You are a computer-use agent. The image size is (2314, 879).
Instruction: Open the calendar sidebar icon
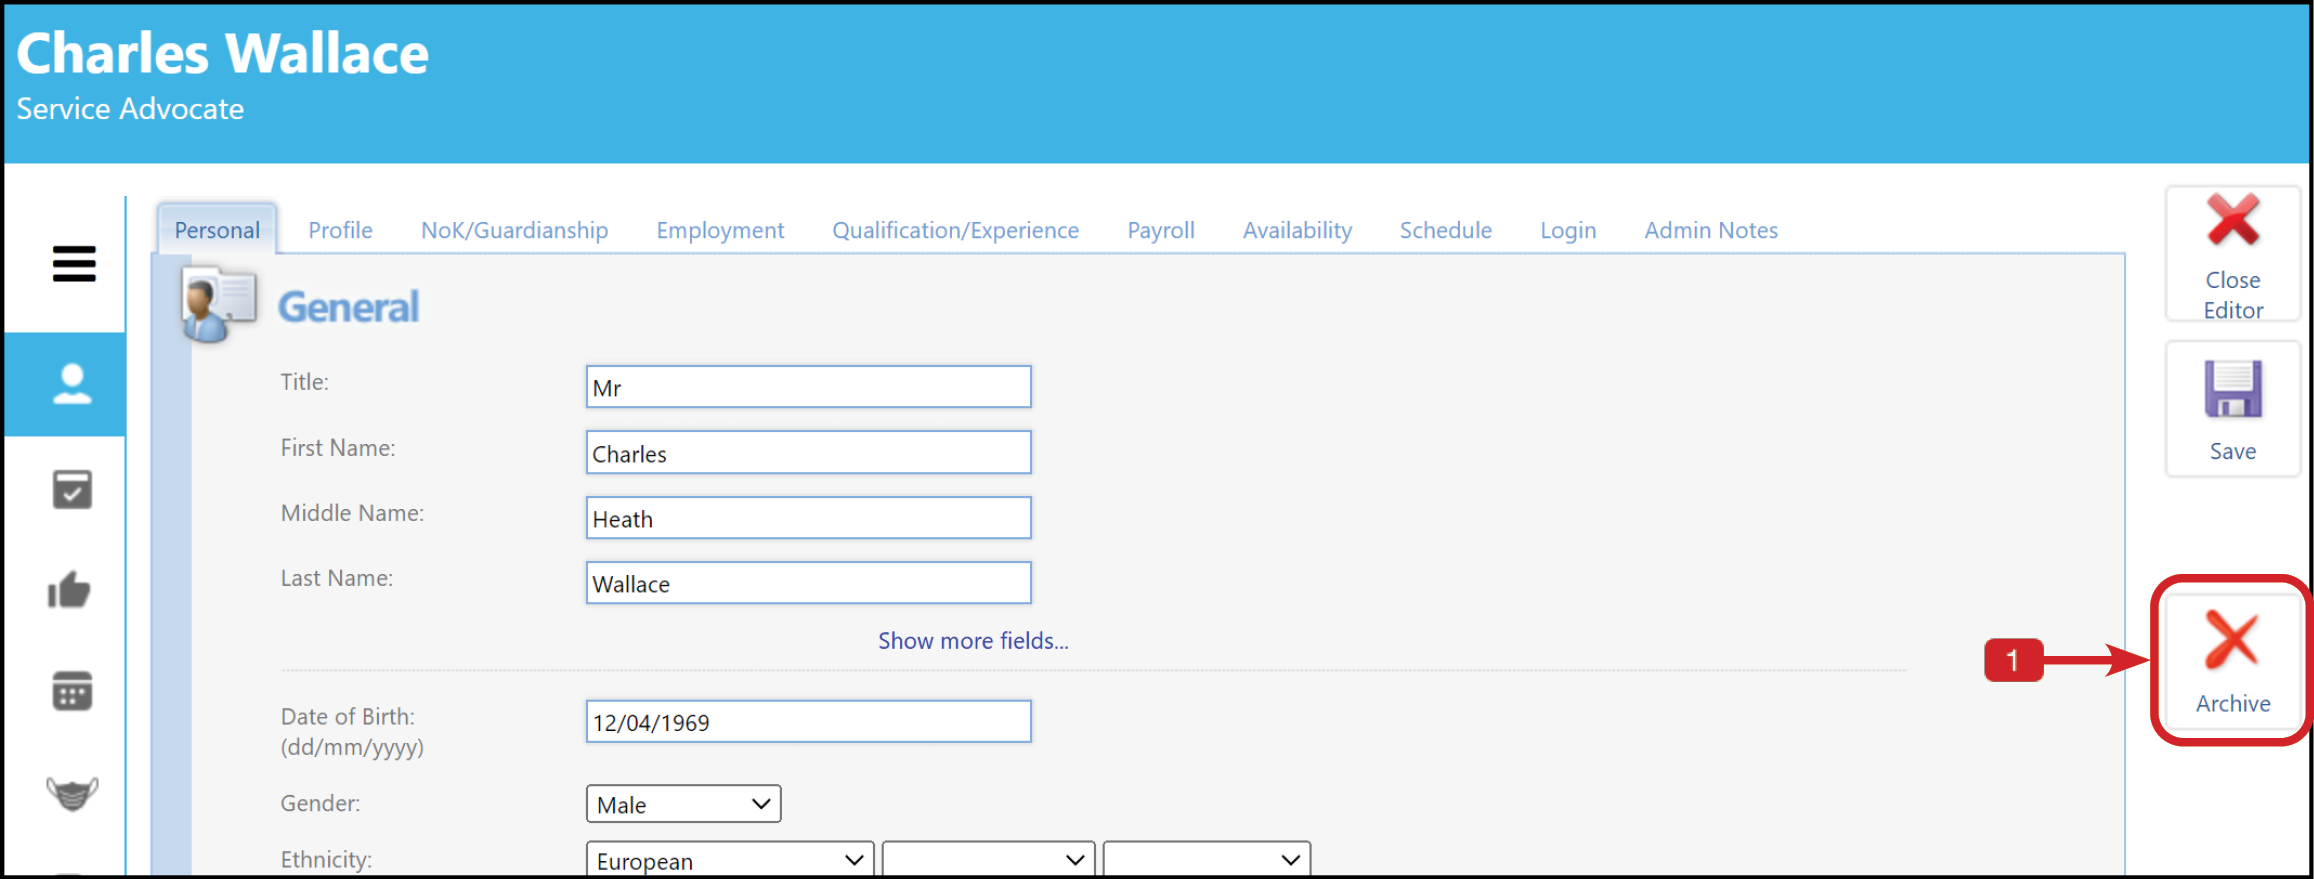[x=72, y=691]
